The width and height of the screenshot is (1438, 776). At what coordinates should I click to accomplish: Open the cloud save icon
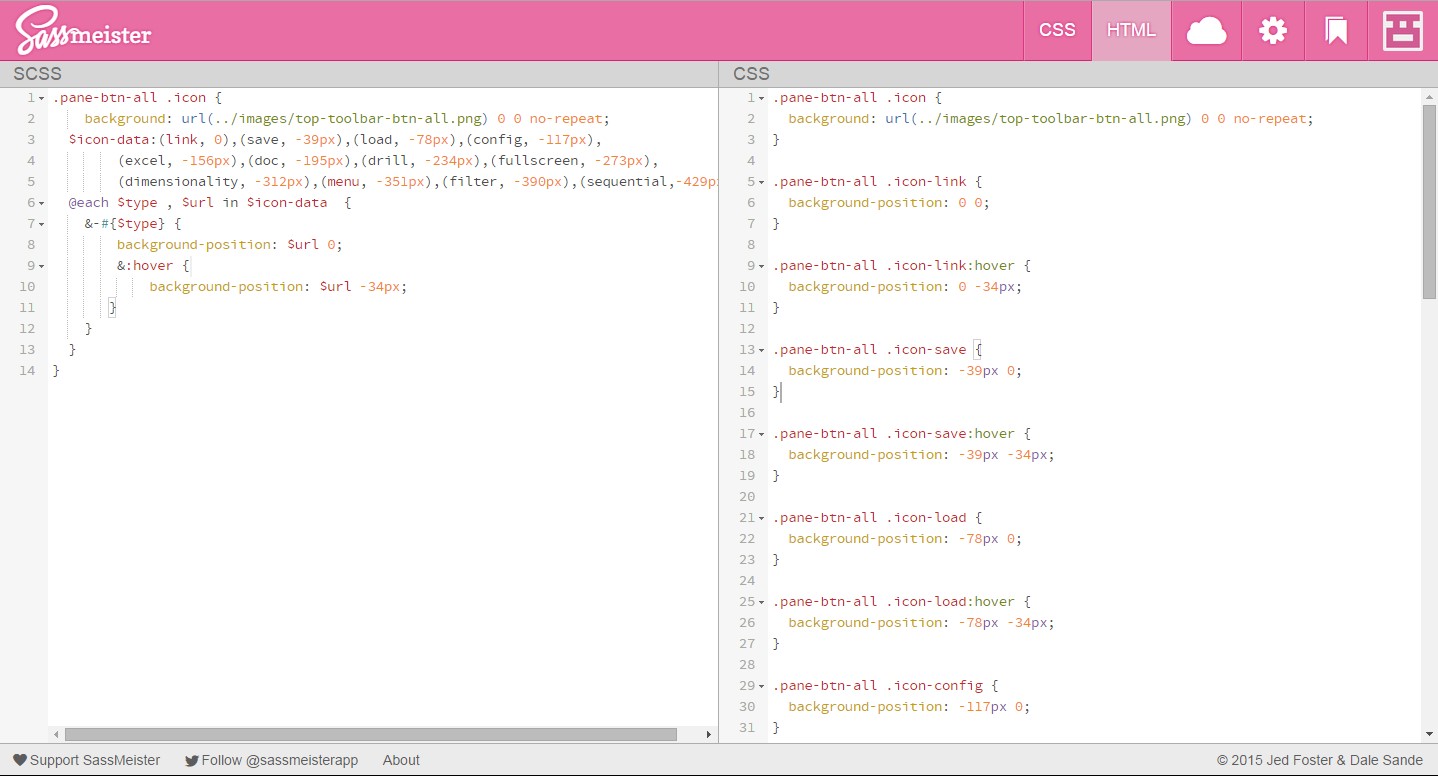pyautogui.click(x=1206, y=31)
